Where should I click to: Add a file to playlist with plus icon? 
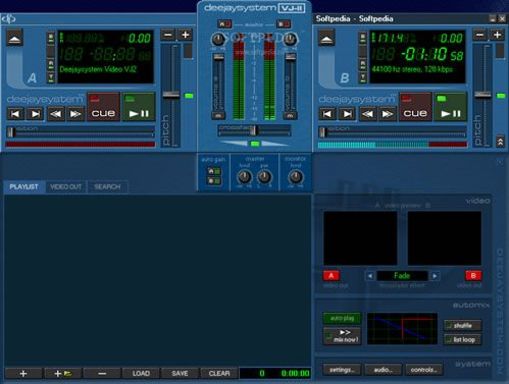click(23, 373)
